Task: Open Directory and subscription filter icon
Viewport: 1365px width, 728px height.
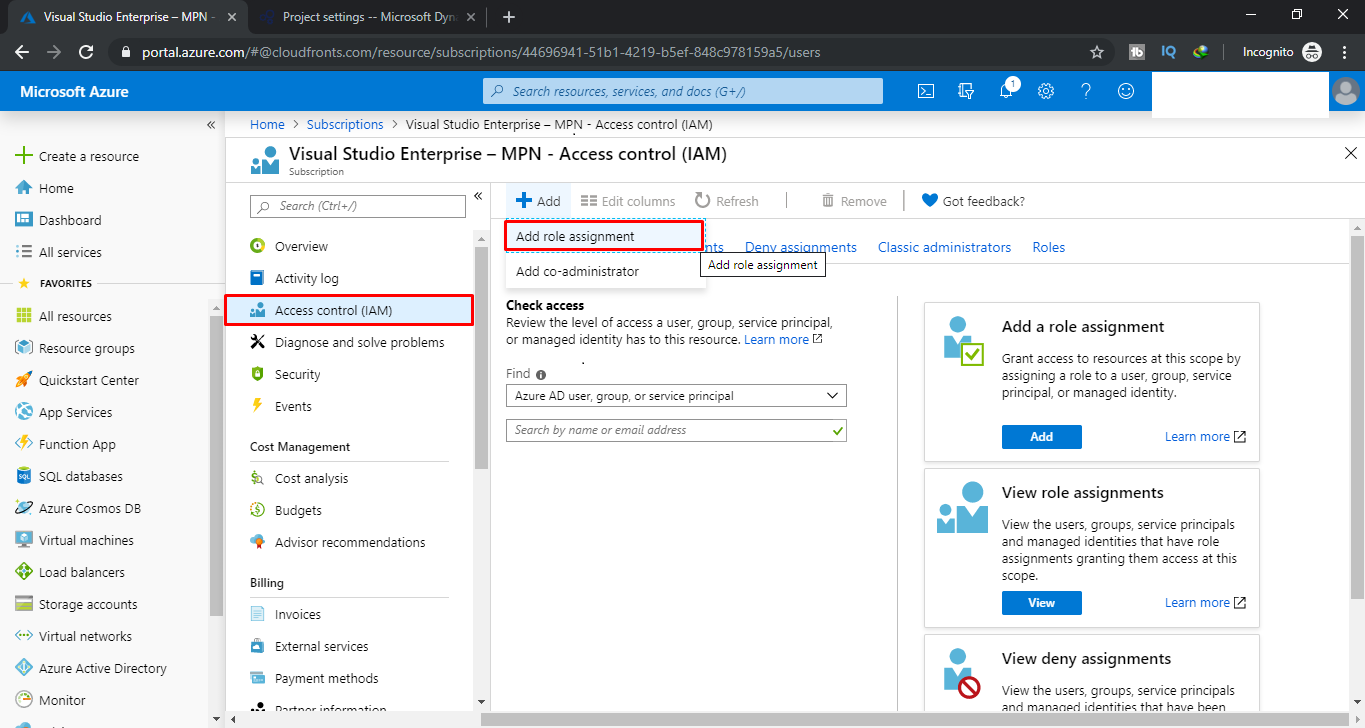Action: 966,91
